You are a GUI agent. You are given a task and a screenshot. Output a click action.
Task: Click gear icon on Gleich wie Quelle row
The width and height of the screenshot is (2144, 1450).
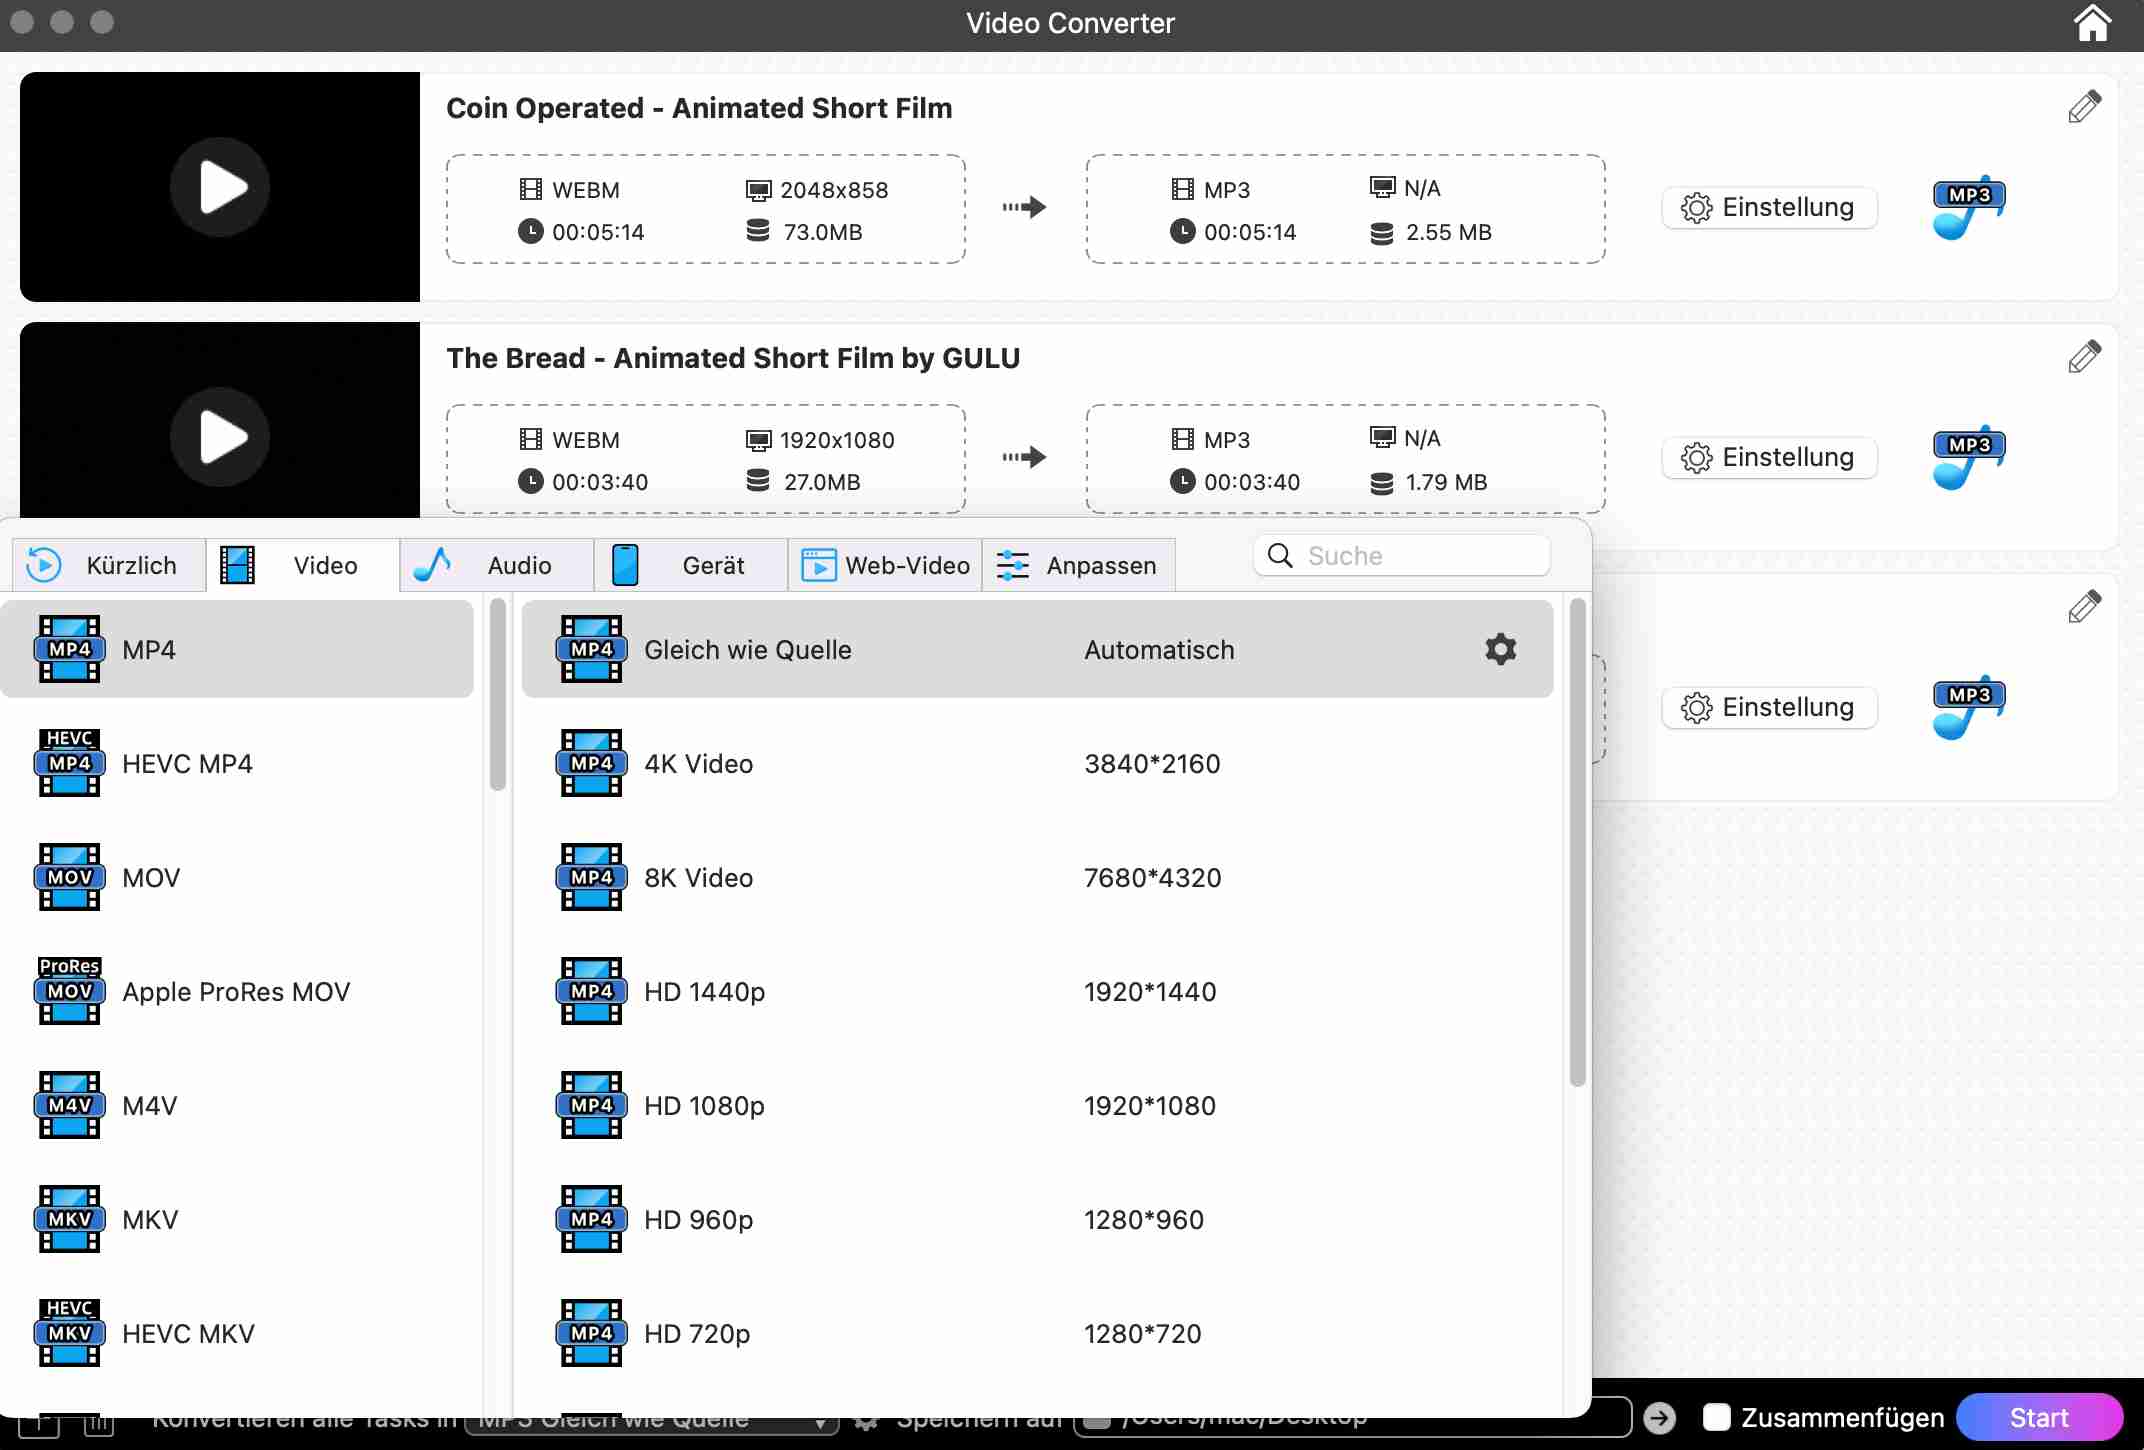click(1500, 649)
